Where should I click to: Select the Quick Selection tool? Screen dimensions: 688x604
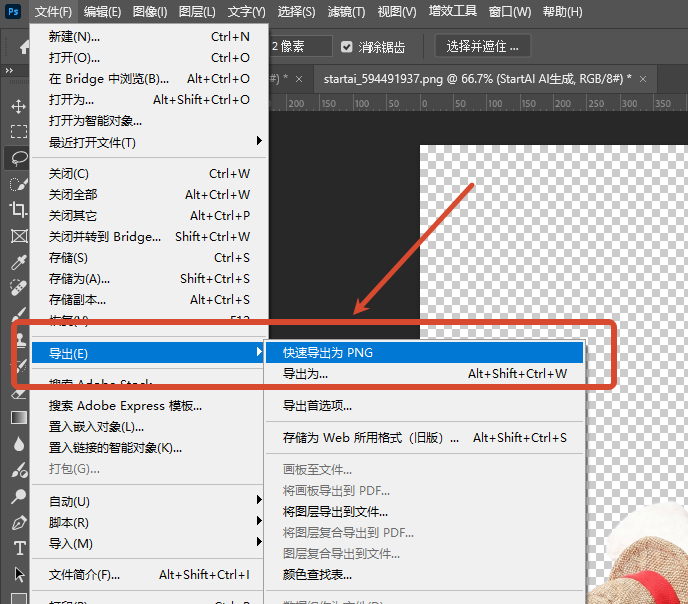point(18,184)
